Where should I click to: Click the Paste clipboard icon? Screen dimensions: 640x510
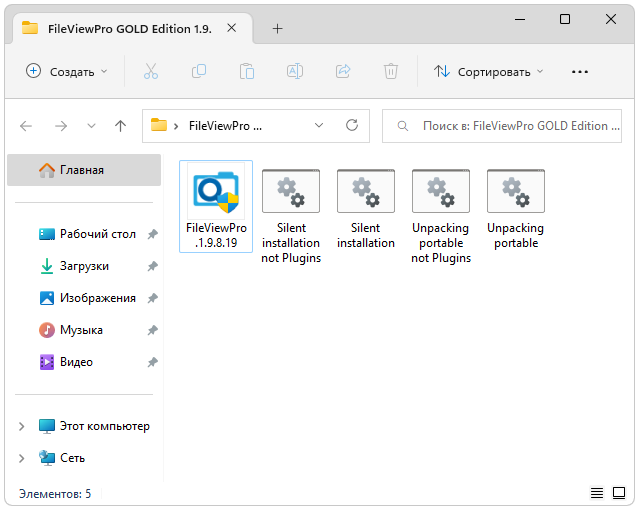247,71
